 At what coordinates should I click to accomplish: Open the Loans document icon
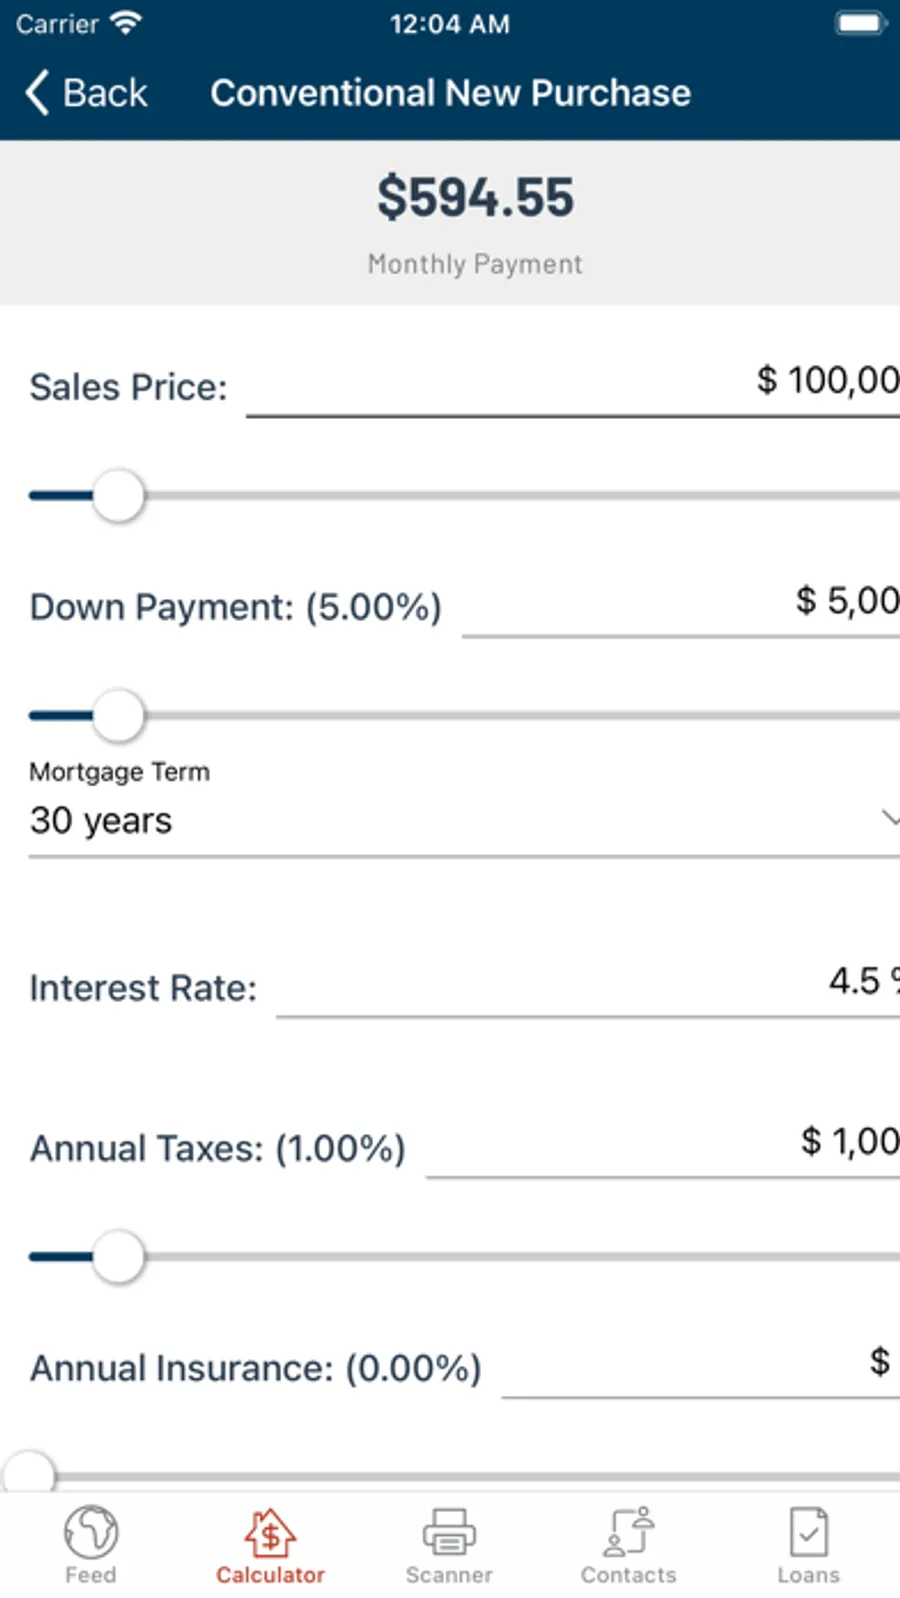pos(808,1532)
